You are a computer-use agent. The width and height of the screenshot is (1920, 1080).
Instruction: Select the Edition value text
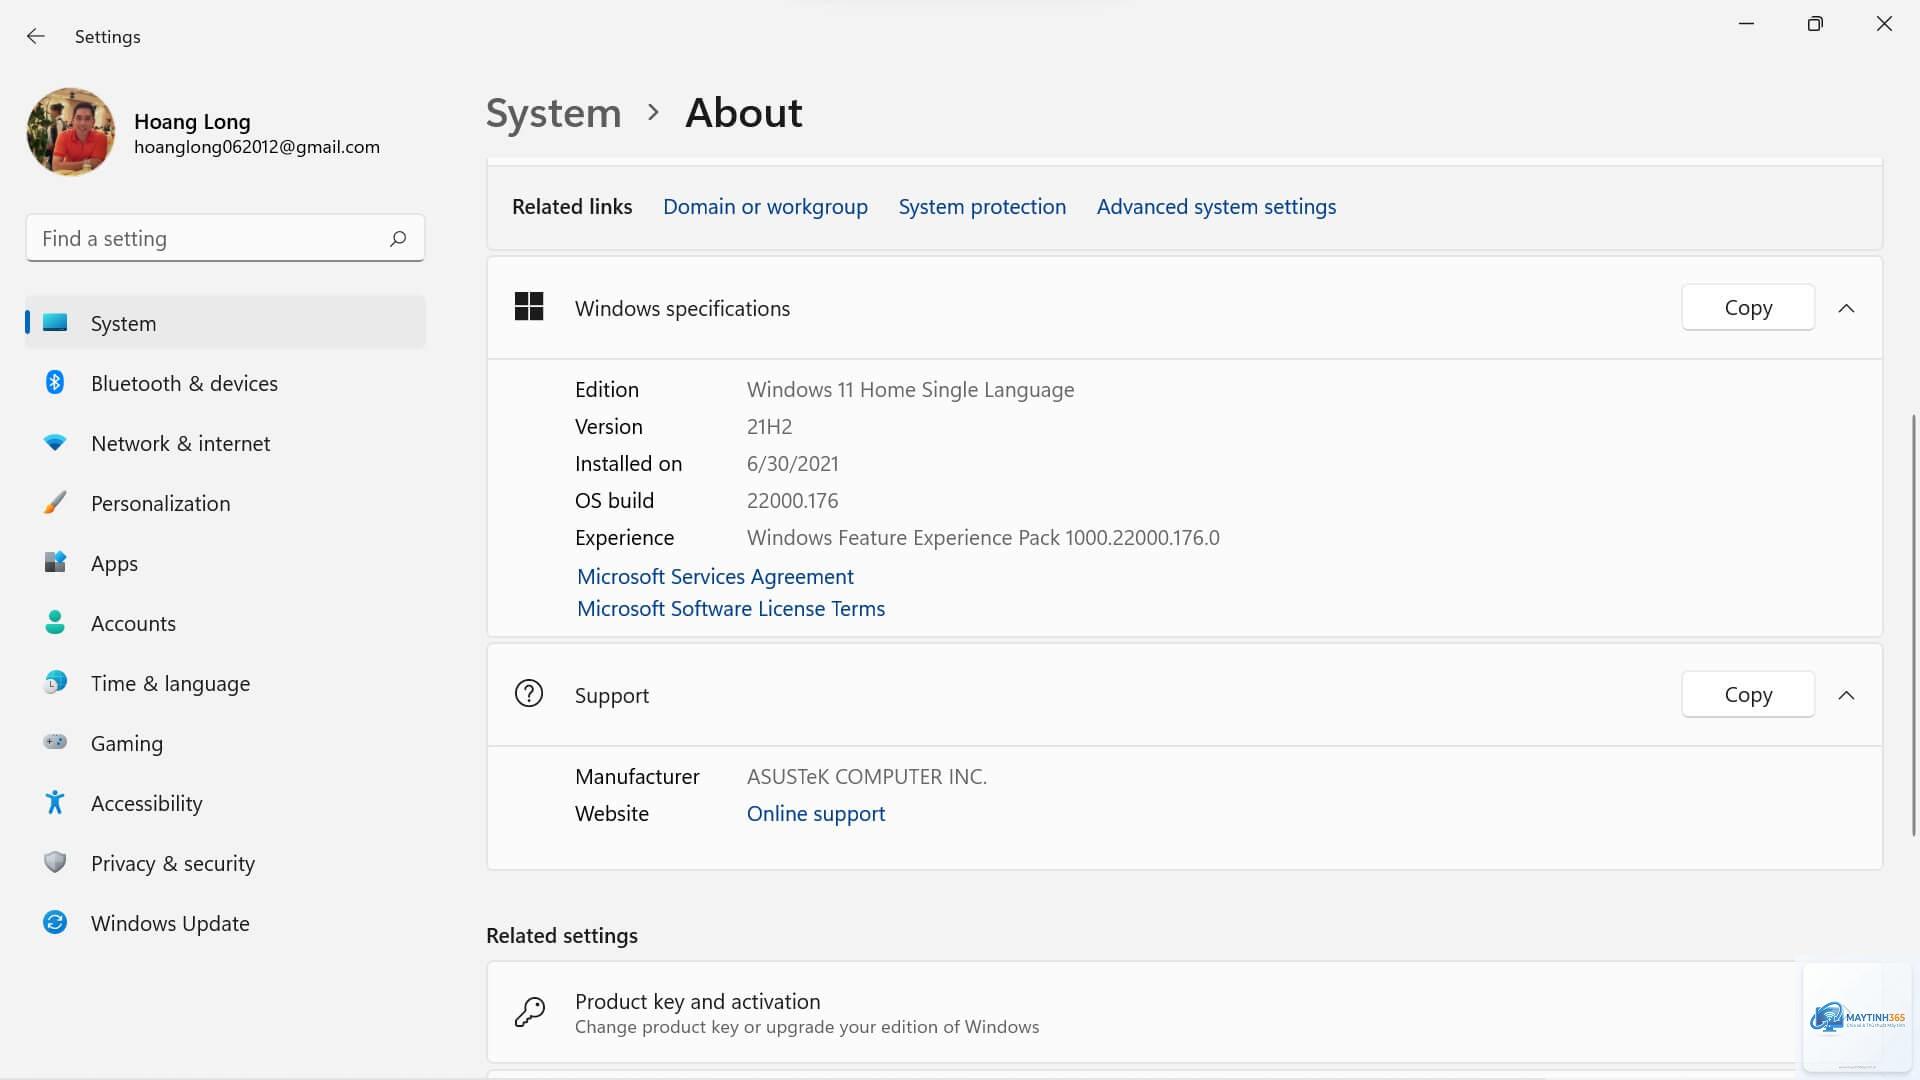(x=910, y=390)
